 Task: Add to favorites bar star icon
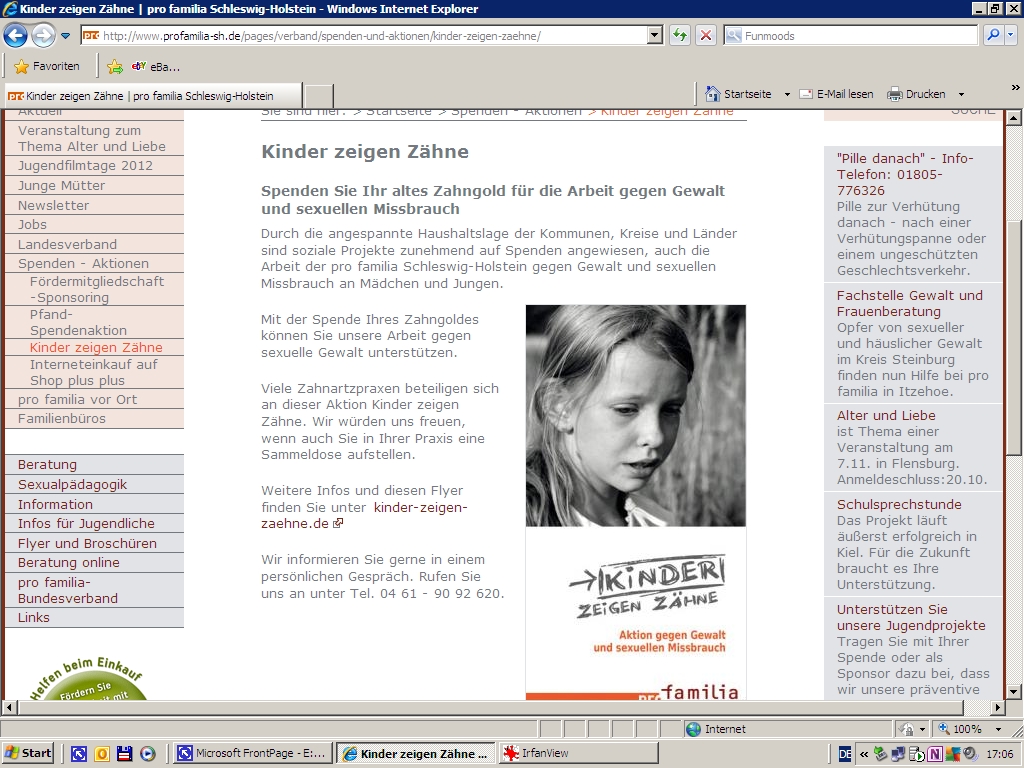(115, 67)
